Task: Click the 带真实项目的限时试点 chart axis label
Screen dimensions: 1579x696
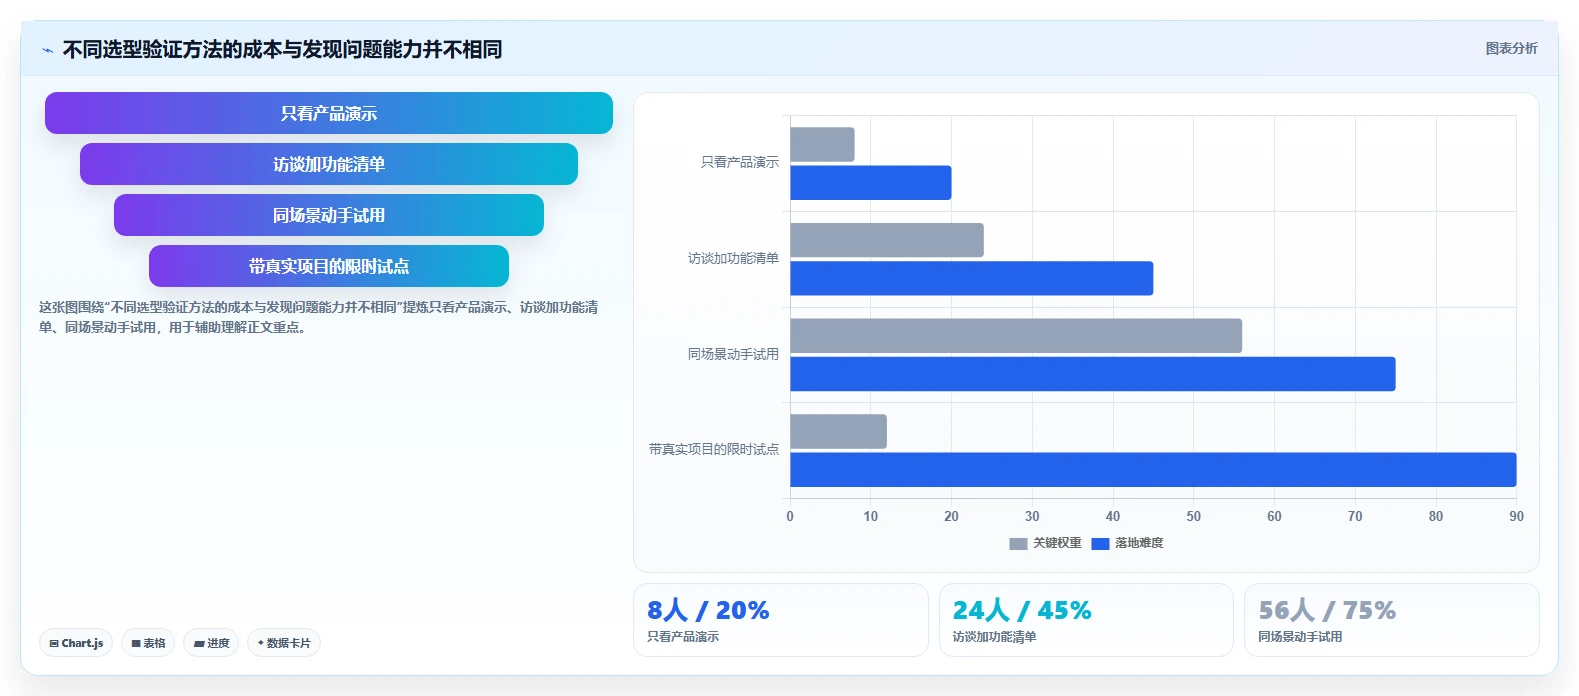Action: (713, 449)
